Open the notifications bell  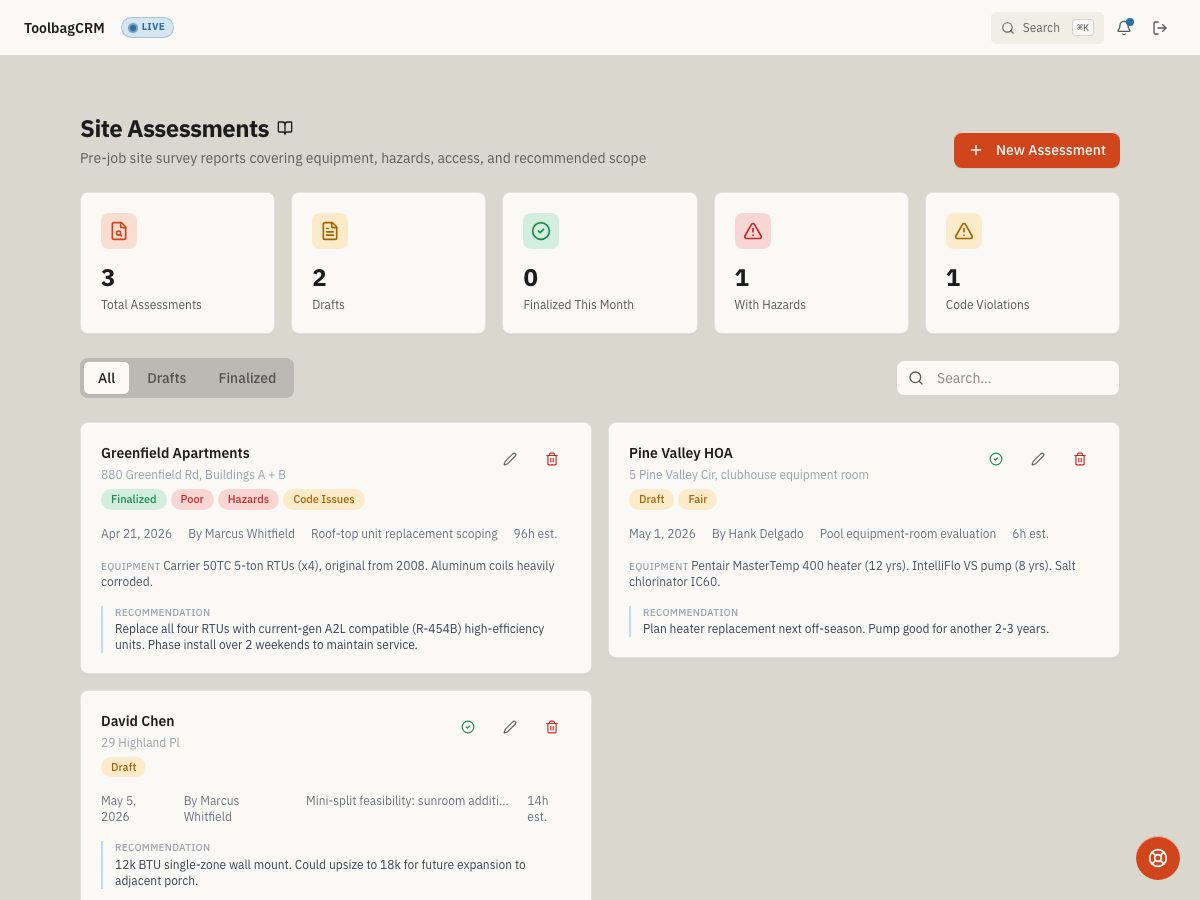(1124, 28)
